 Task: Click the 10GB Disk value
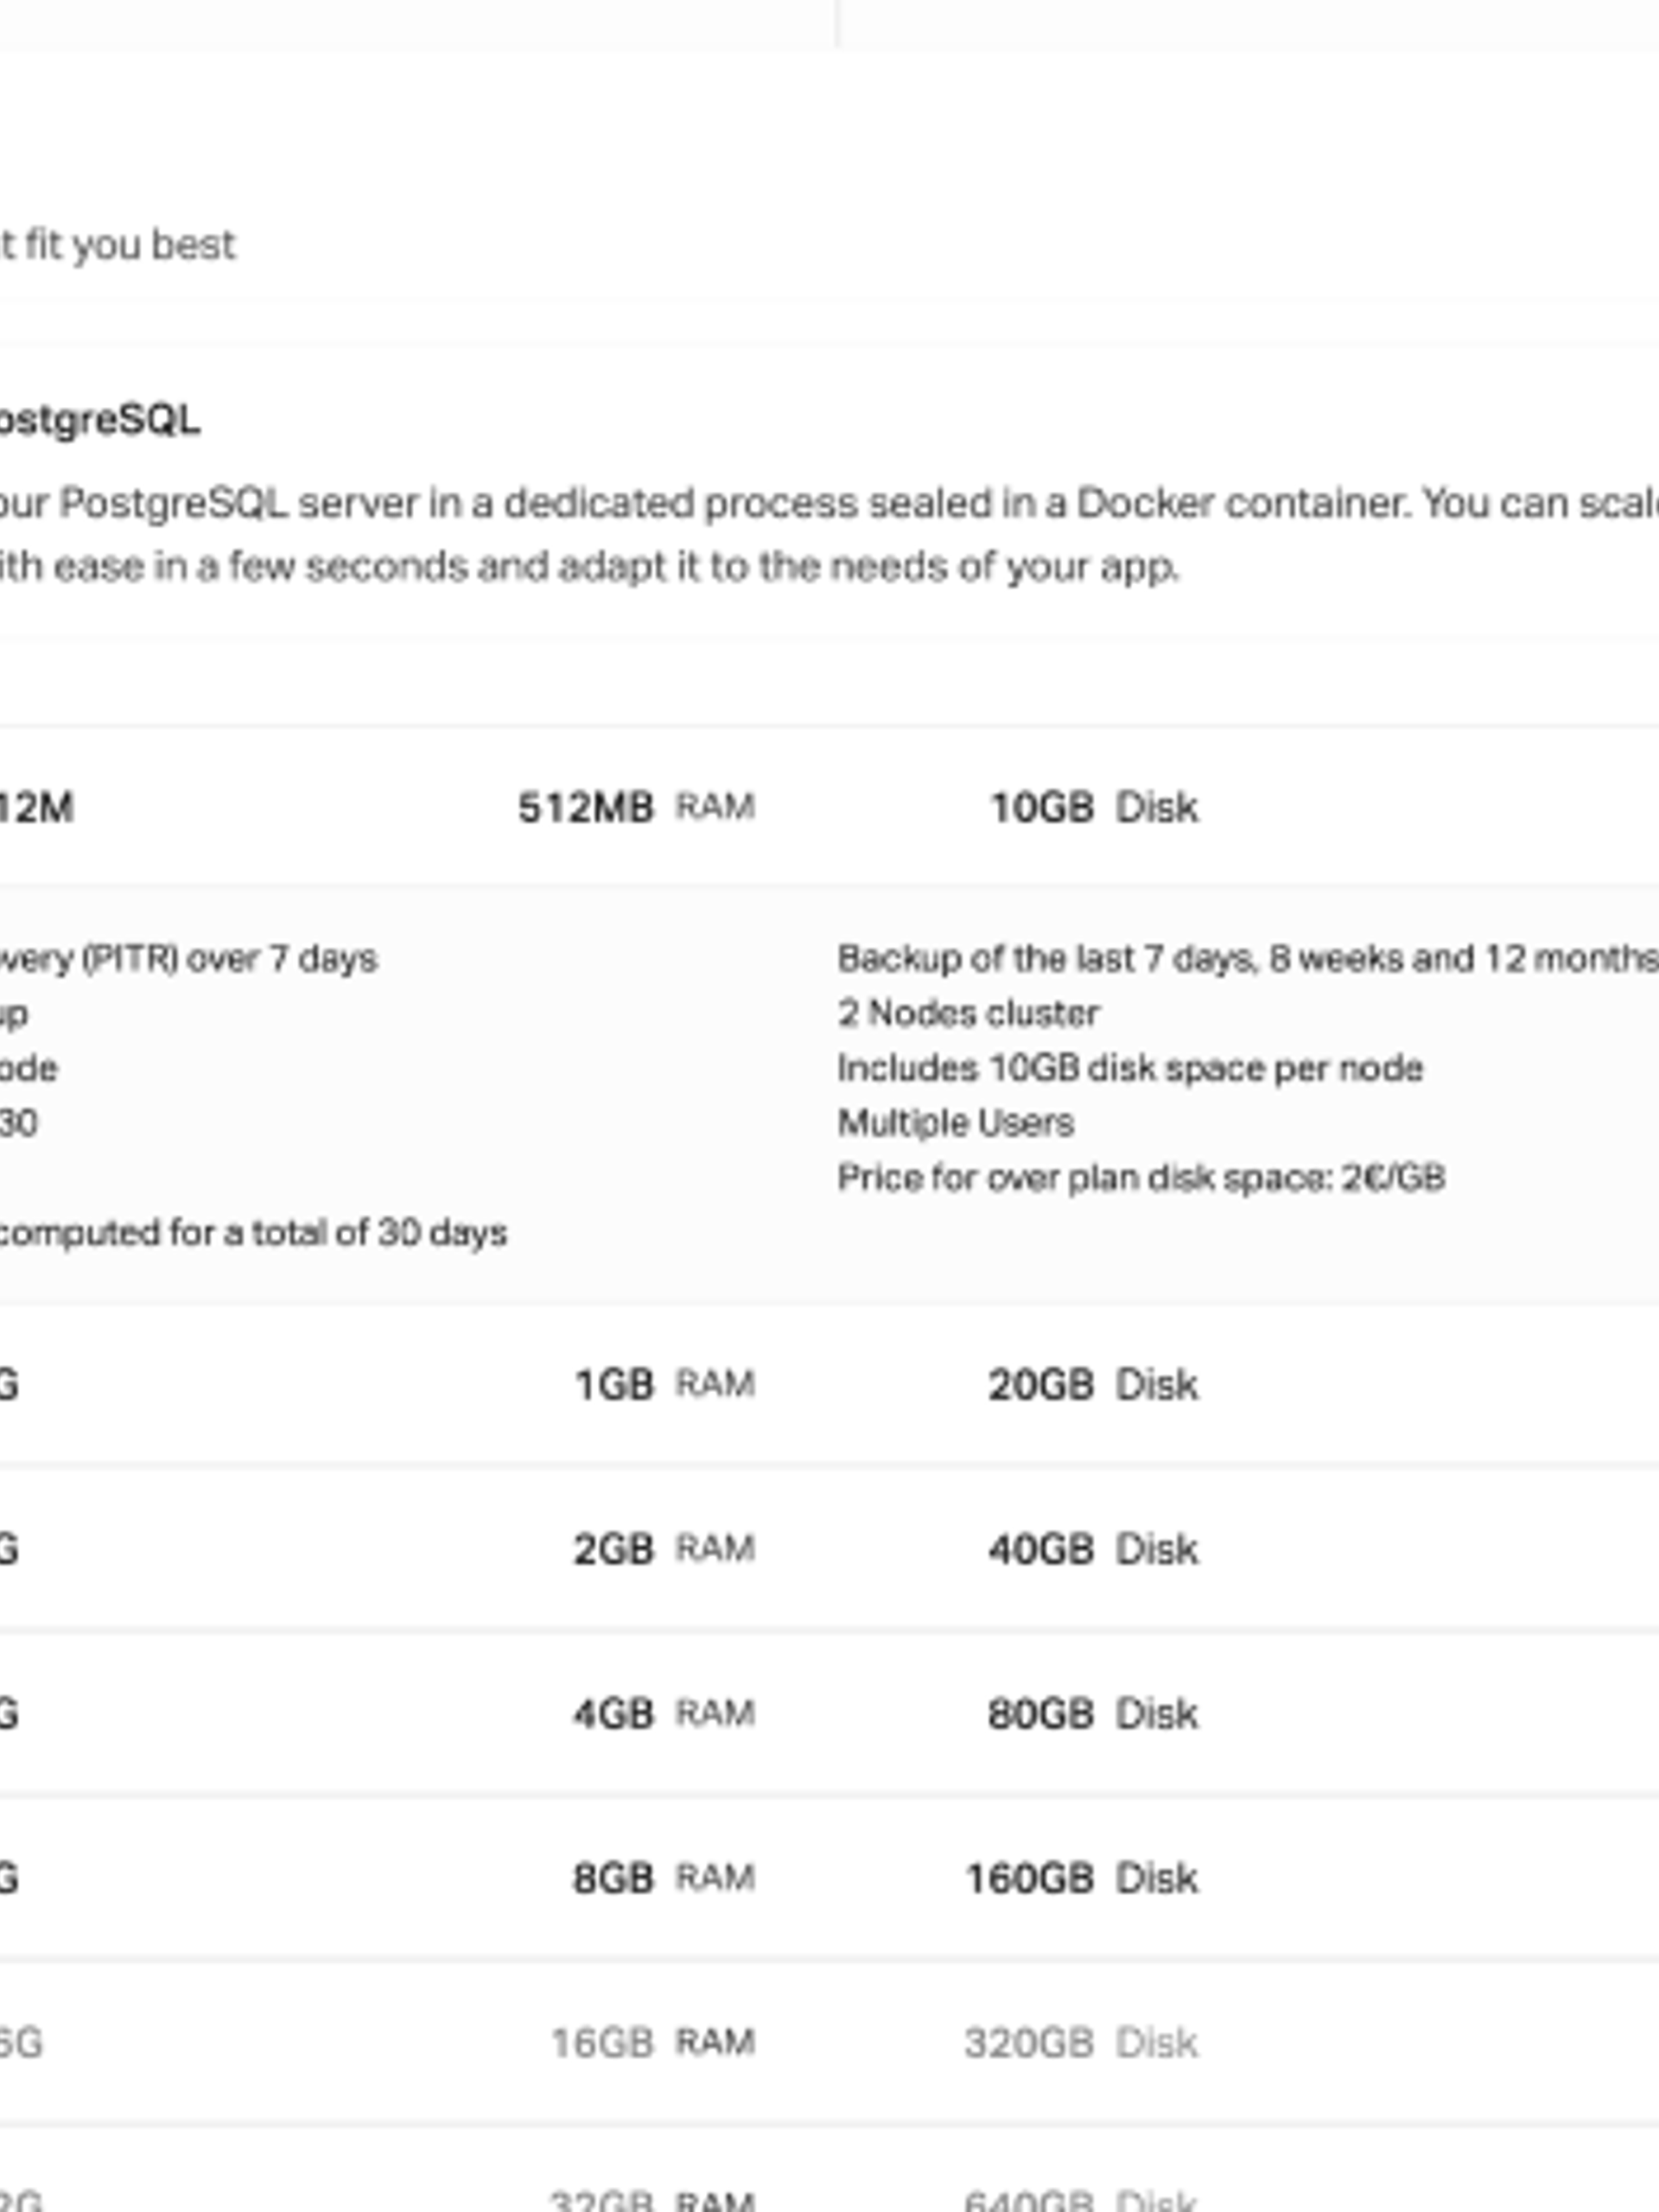pyautogui.click(x=1093, y=807)
